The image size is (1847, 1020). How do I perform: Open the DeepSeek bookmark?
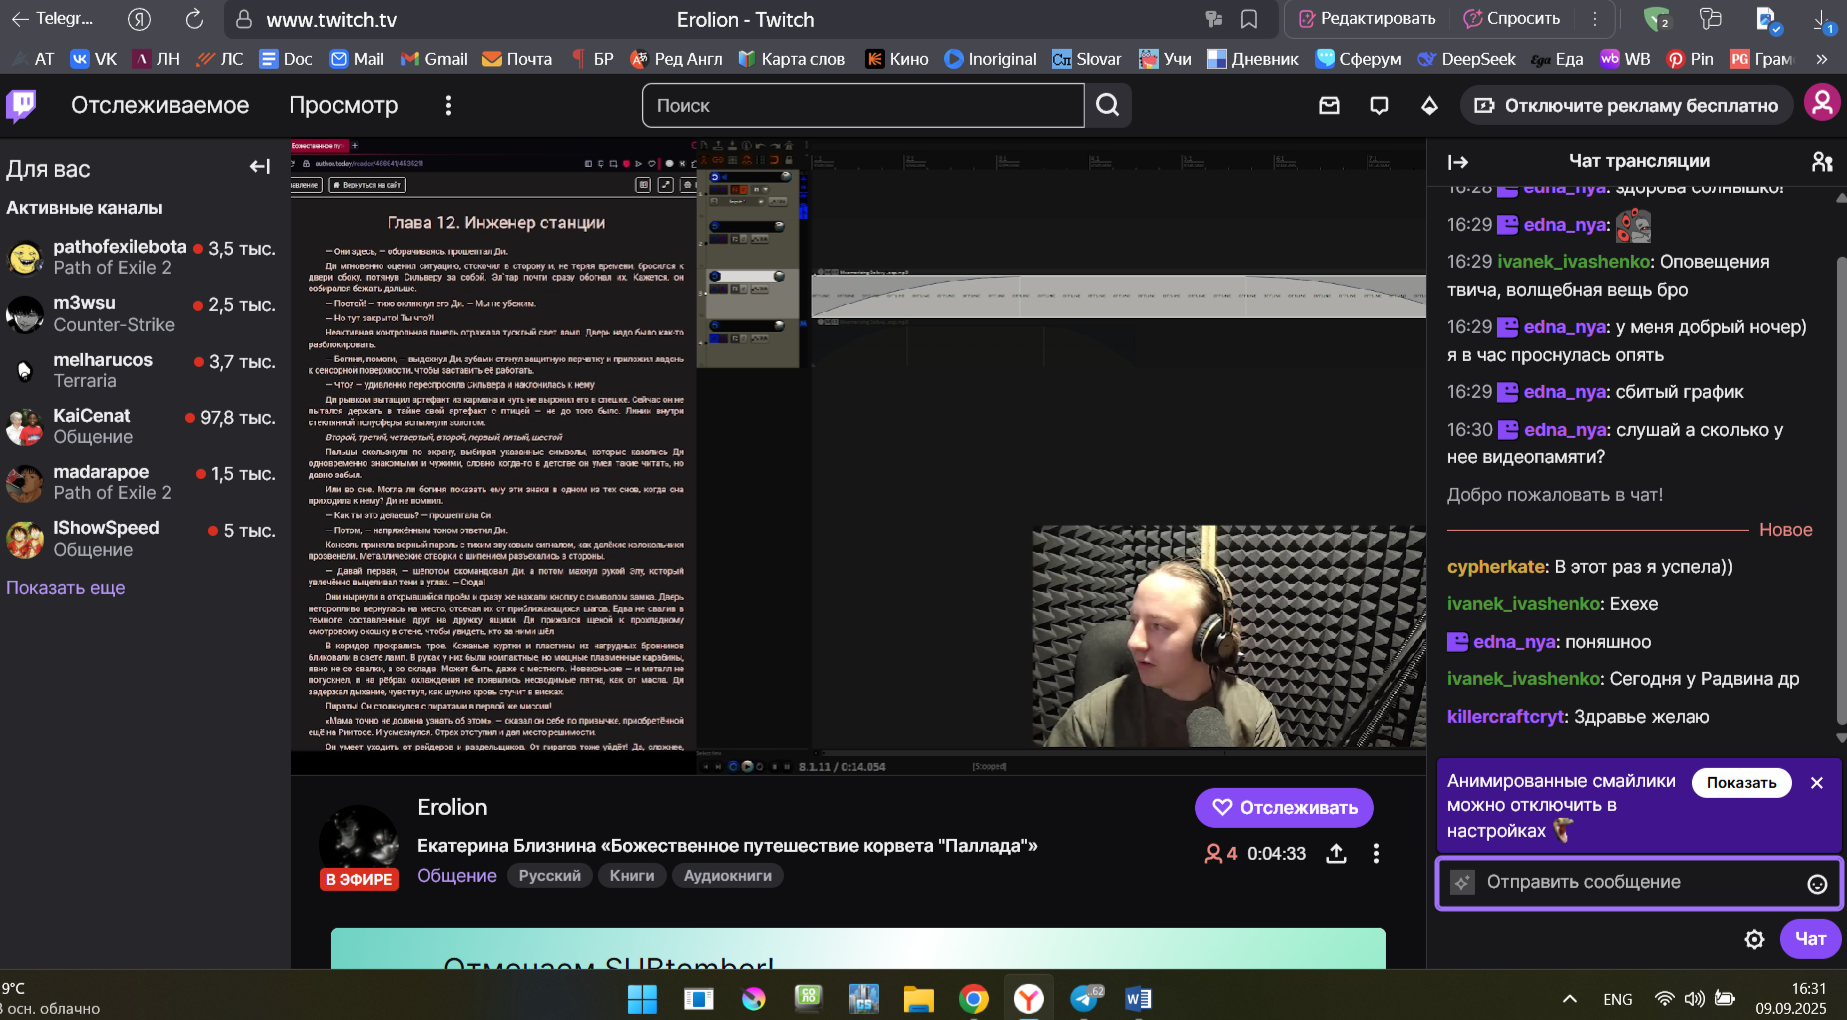point(1466,59)
